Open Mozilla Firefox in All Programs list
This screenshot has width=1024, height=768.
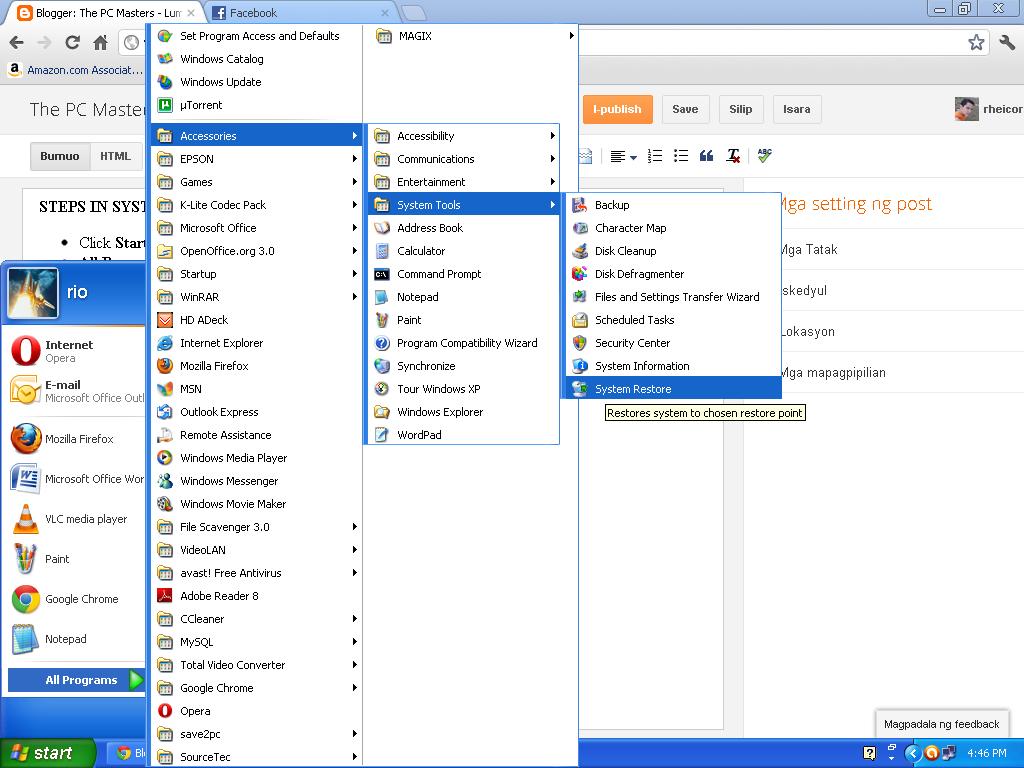(257, 366)
